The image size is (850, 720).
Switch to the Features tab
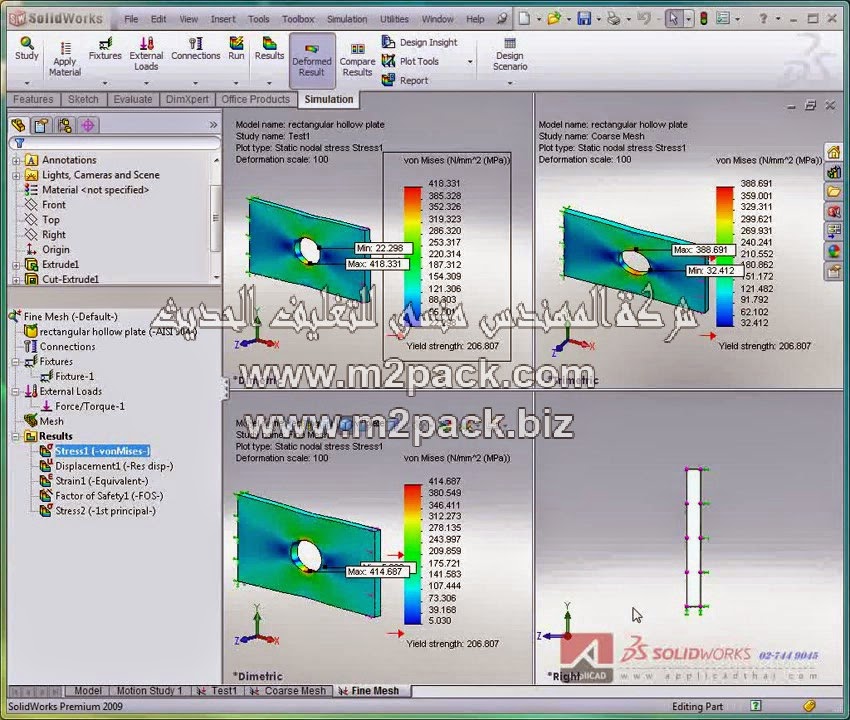coord(33,99)
